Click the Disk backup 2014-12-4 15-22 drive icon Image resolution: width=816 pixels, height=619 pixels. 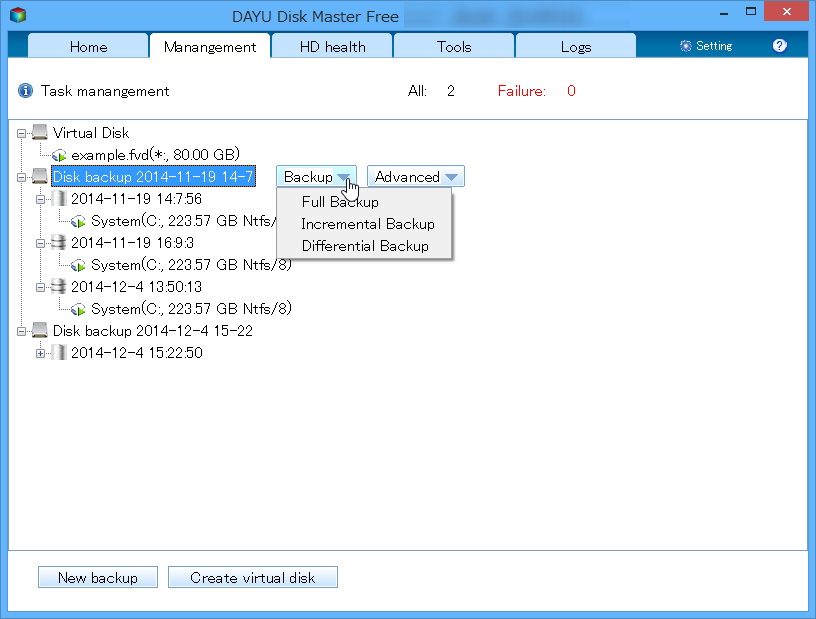[x=40, y=330]
